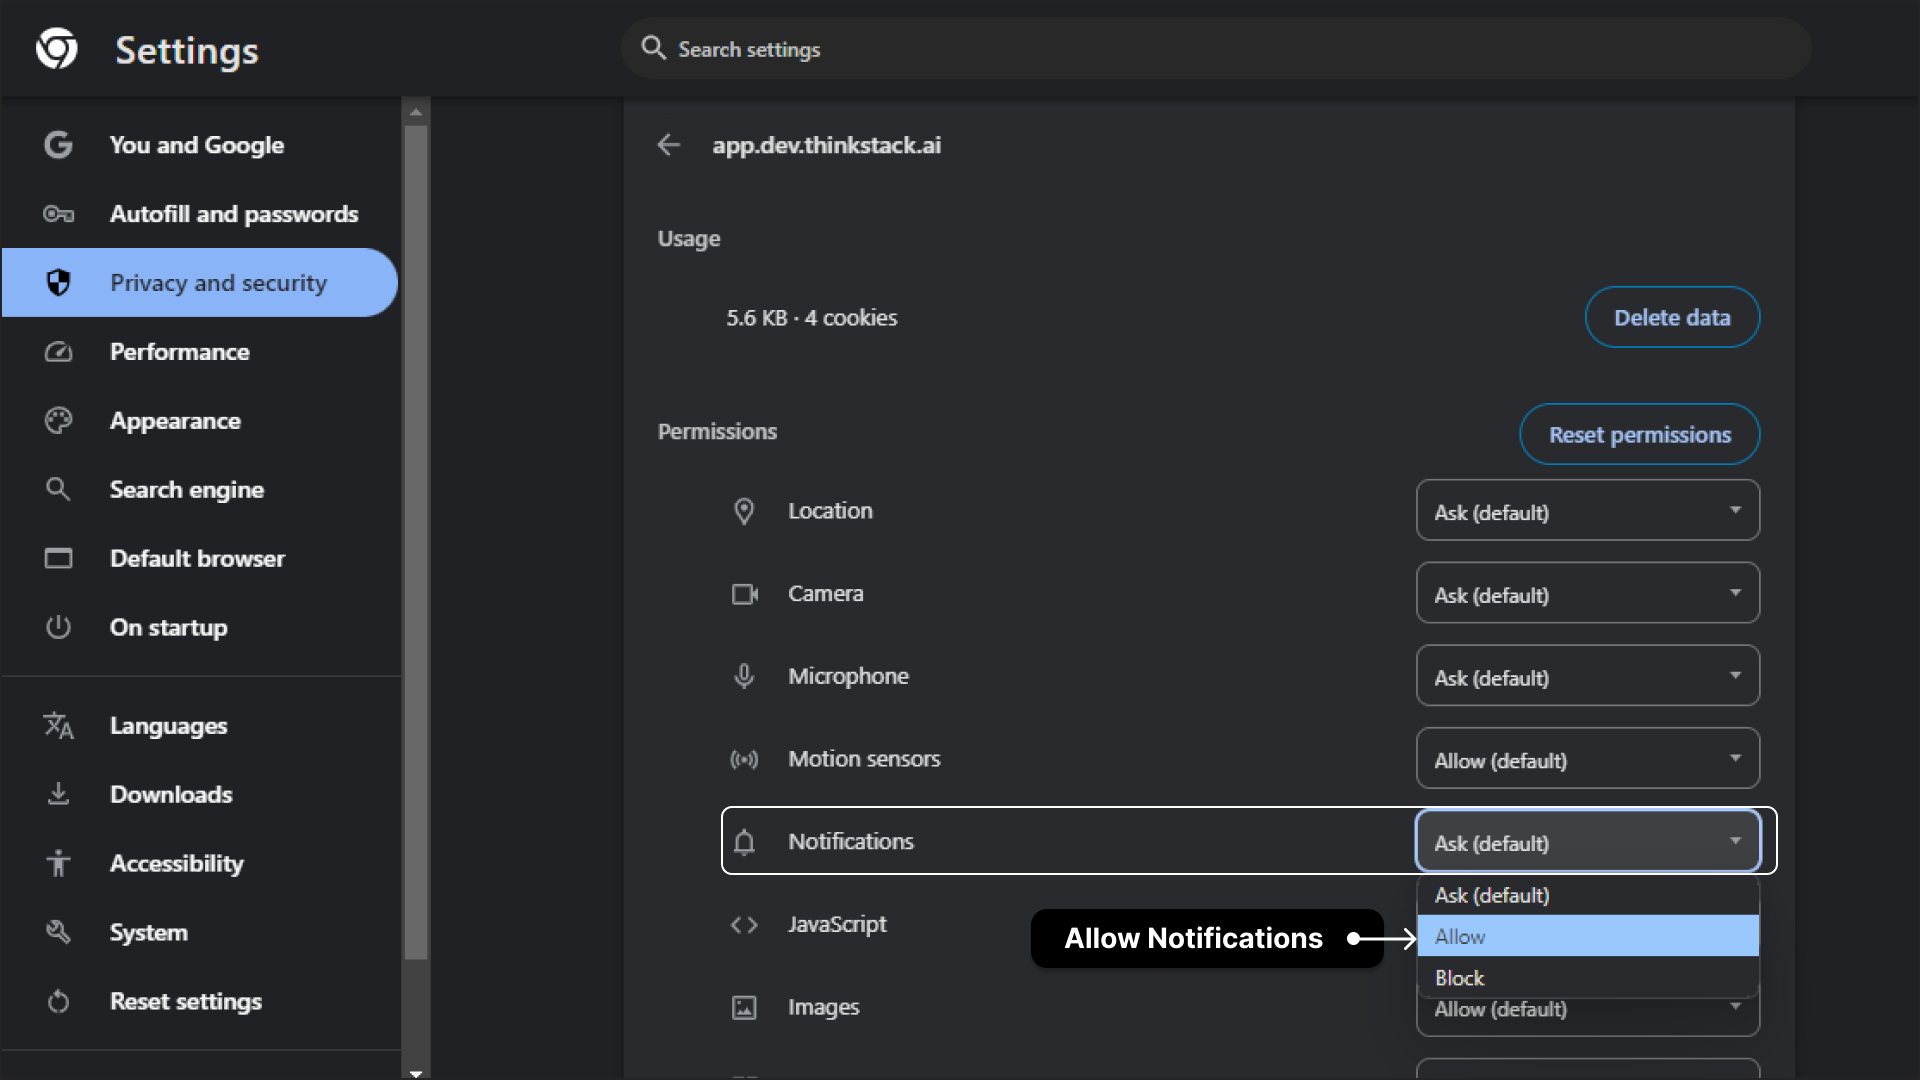
Task: Click the Usage section heading
Action: pos(689,238)
